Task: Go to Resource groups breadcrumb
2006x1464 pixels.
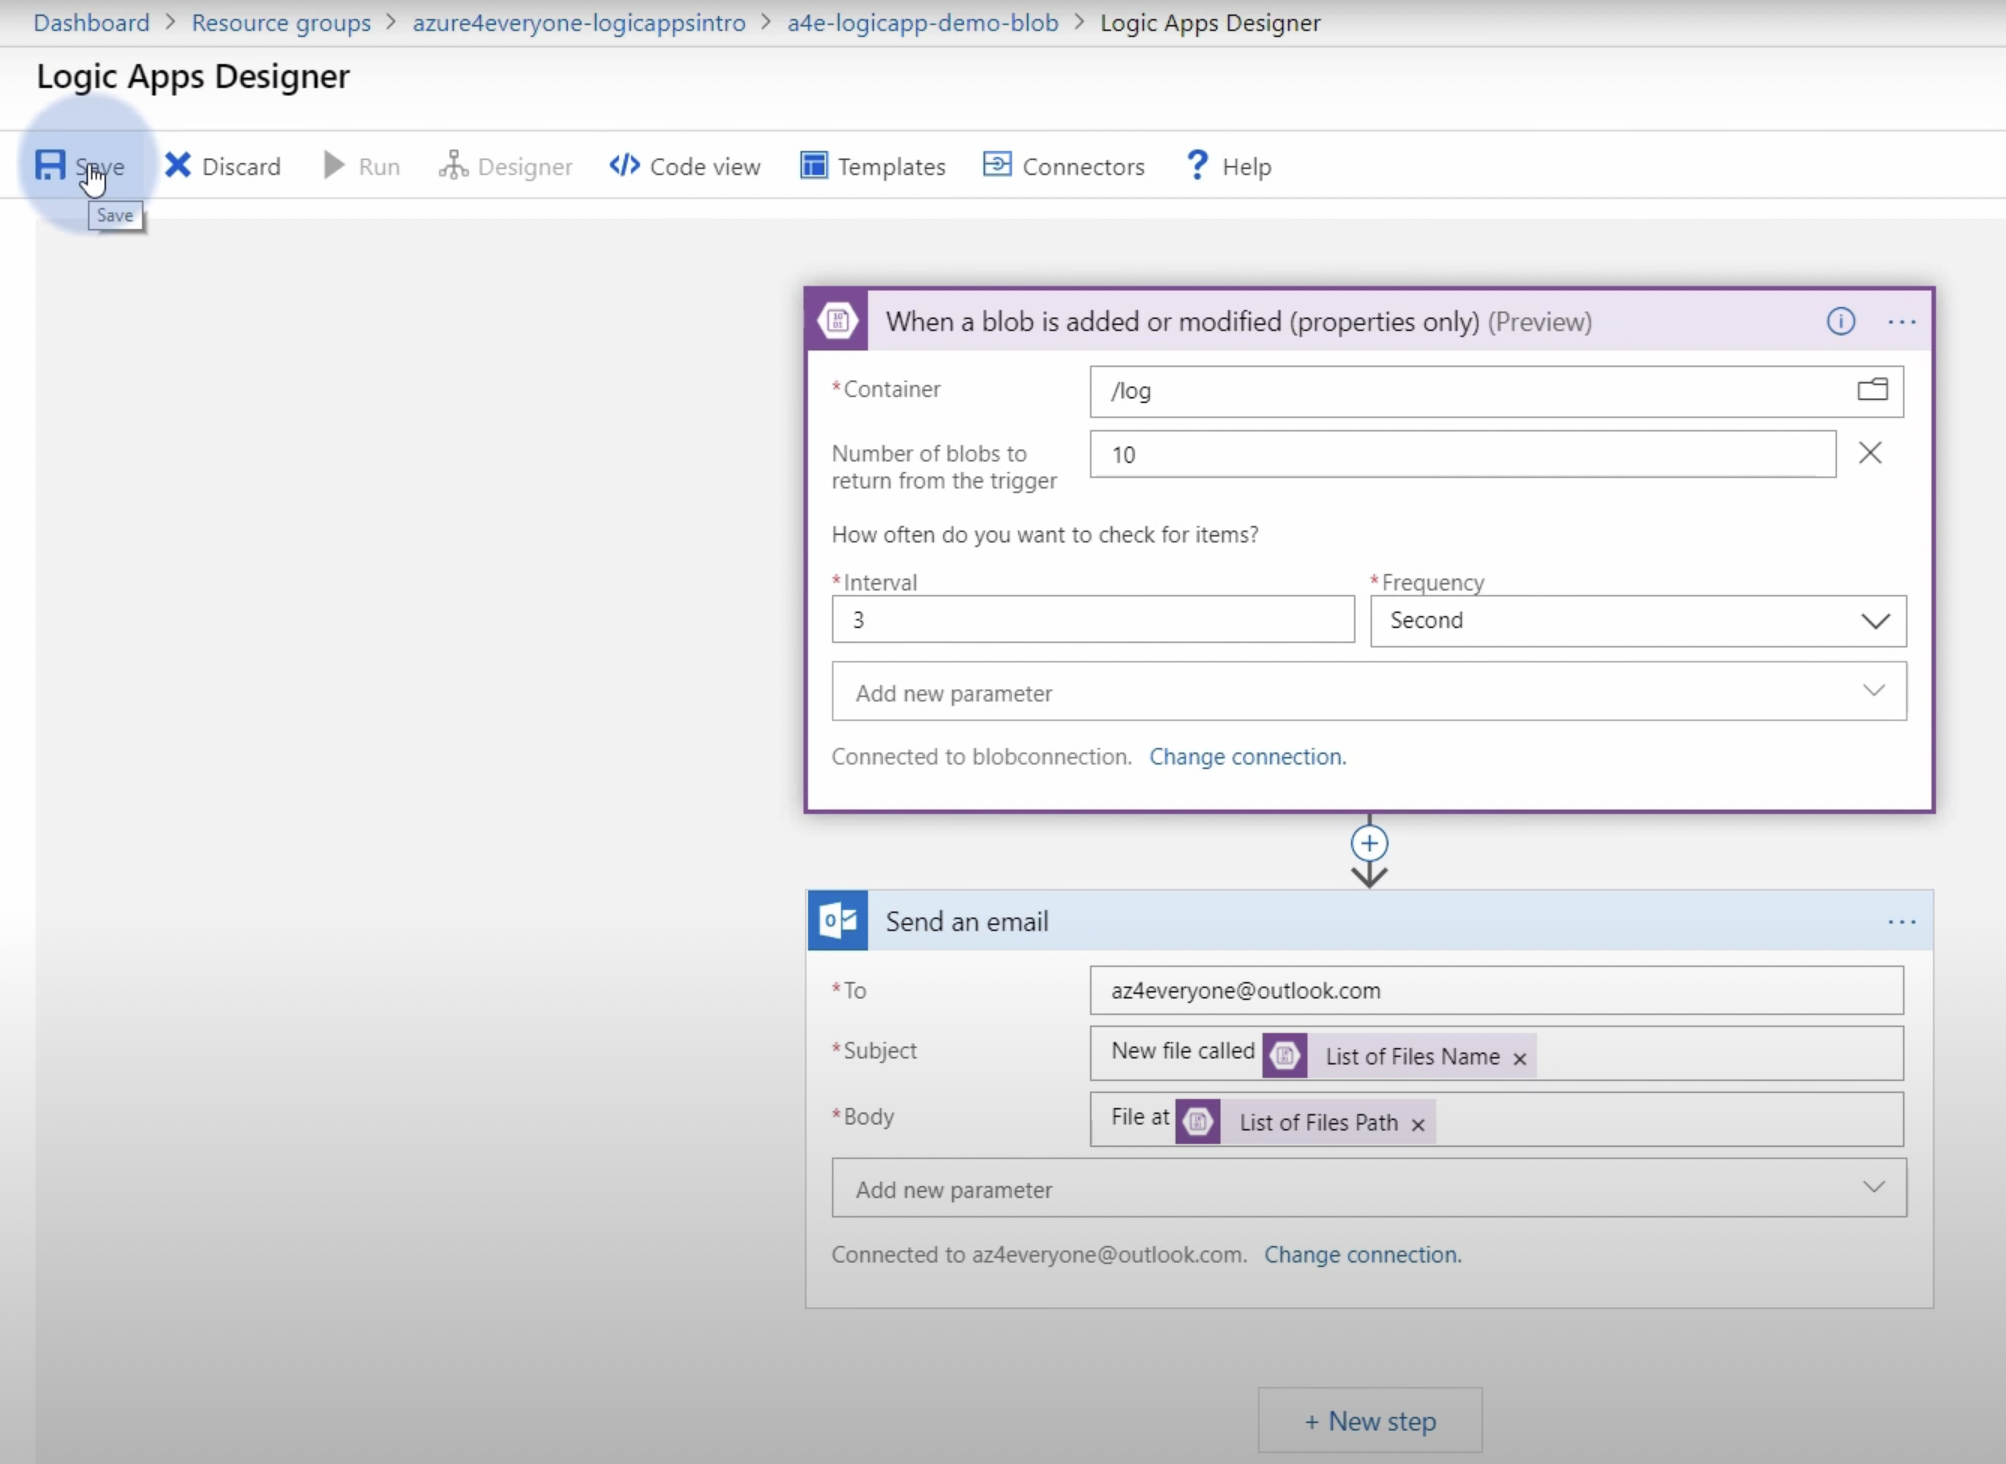Action: coord(281,22)
